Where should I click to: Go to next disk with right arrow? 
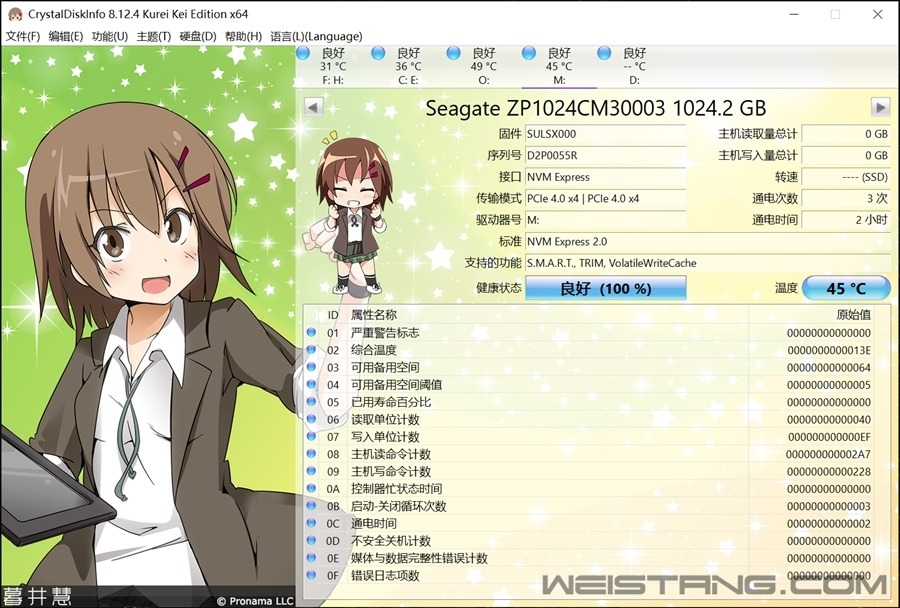click(880, 107)
